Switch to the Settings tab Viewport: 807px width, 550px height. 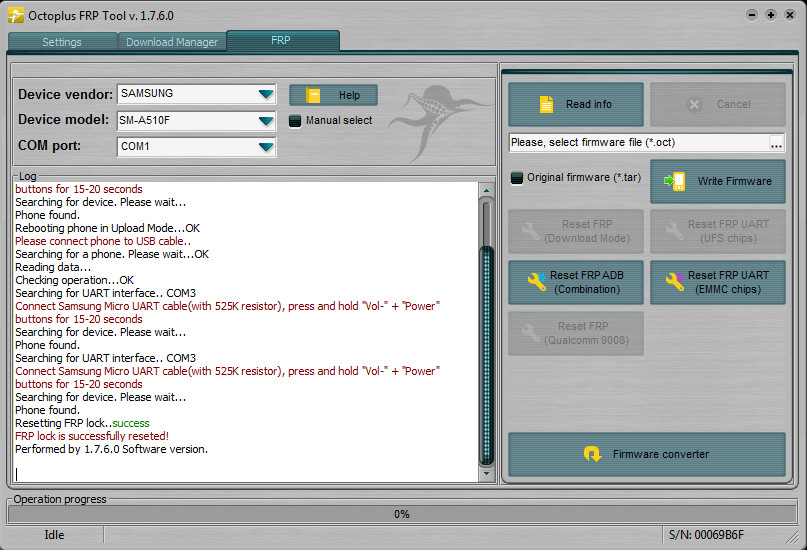click(x=62, y=42)
